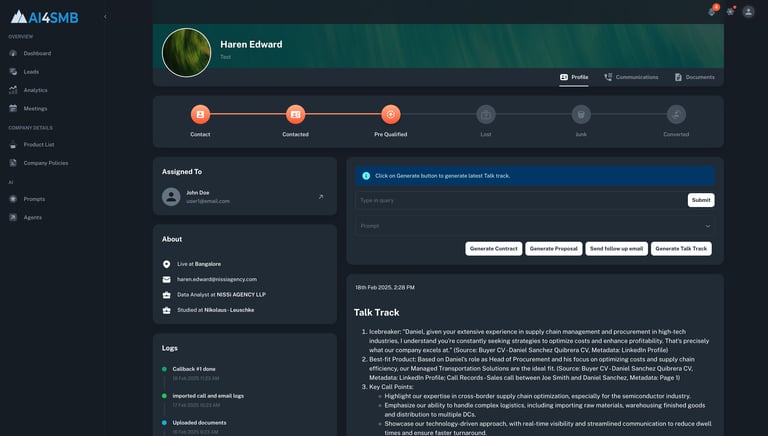Select the Callback #1 done log entry
This screenshot has height=436, width=768.
pyautogui.click(x=194, y=369)
